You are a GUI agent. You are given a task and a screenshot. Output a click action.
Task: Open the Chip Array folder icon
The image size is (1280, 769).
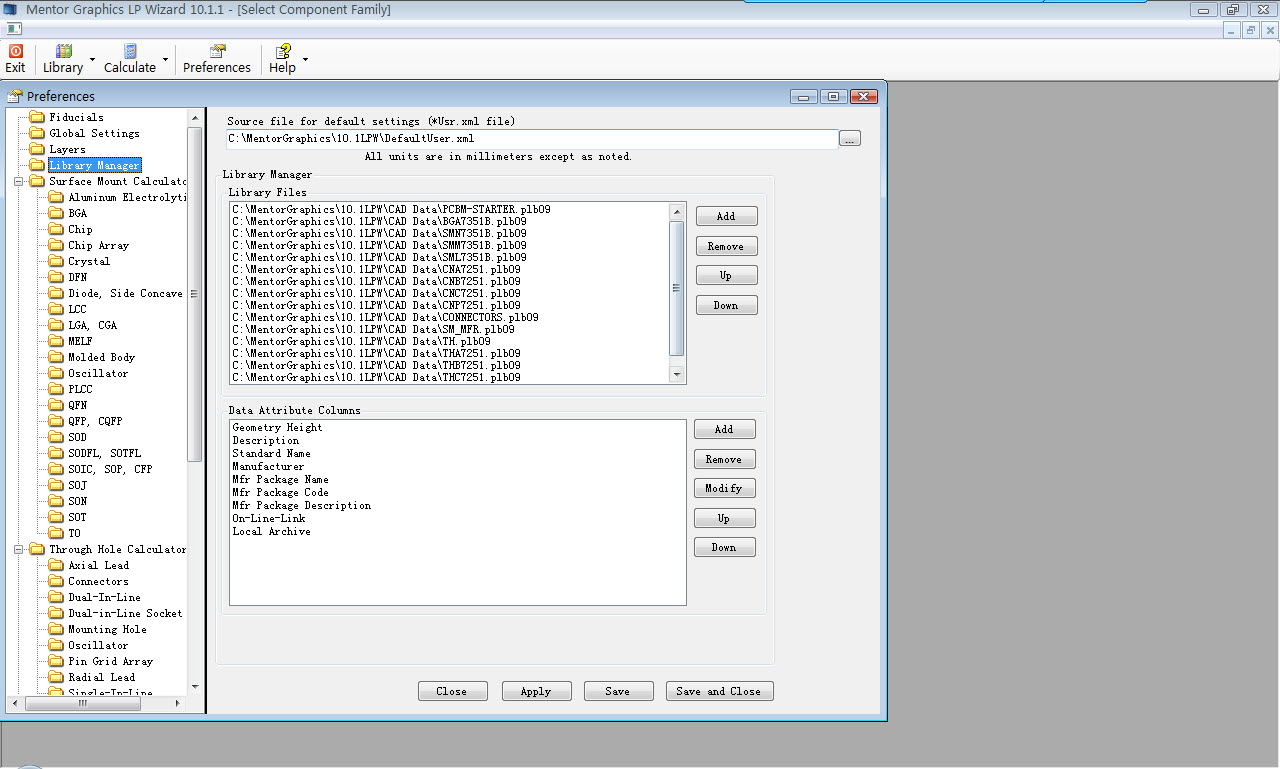[56, 245]
